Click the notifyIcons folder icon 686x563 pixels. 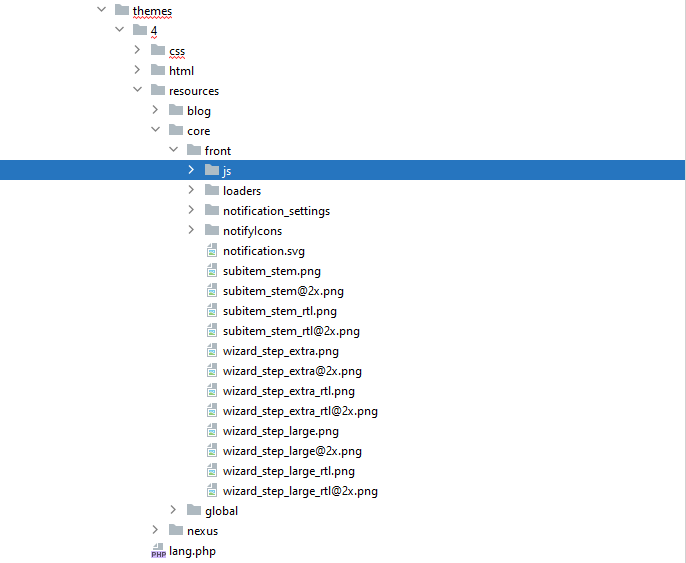[x=211, y=231]
